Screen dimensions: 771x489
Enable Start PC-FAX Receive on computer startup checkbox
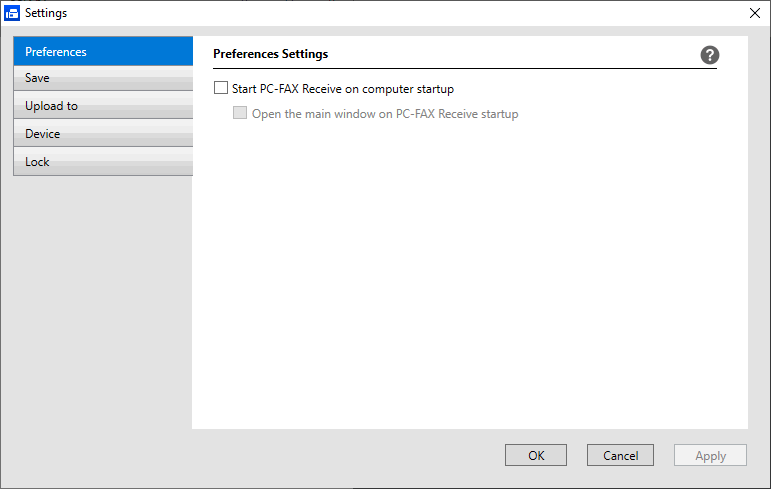(x=221, y=89)
